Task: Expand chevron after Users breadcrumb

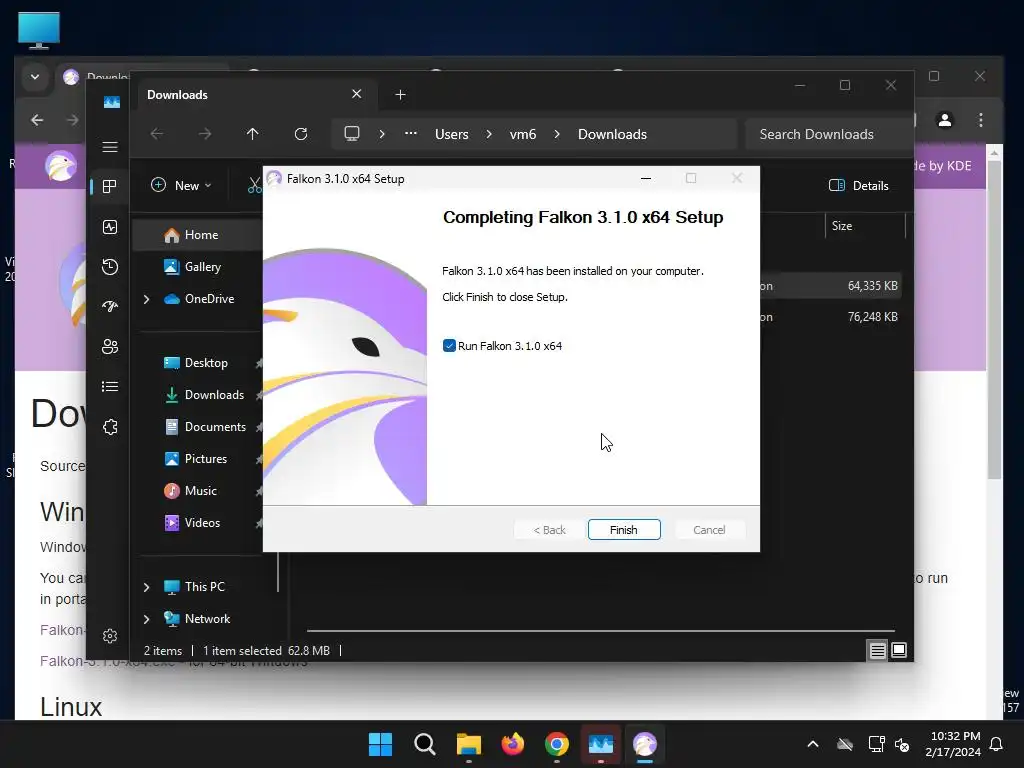Action: pos(488,134)
